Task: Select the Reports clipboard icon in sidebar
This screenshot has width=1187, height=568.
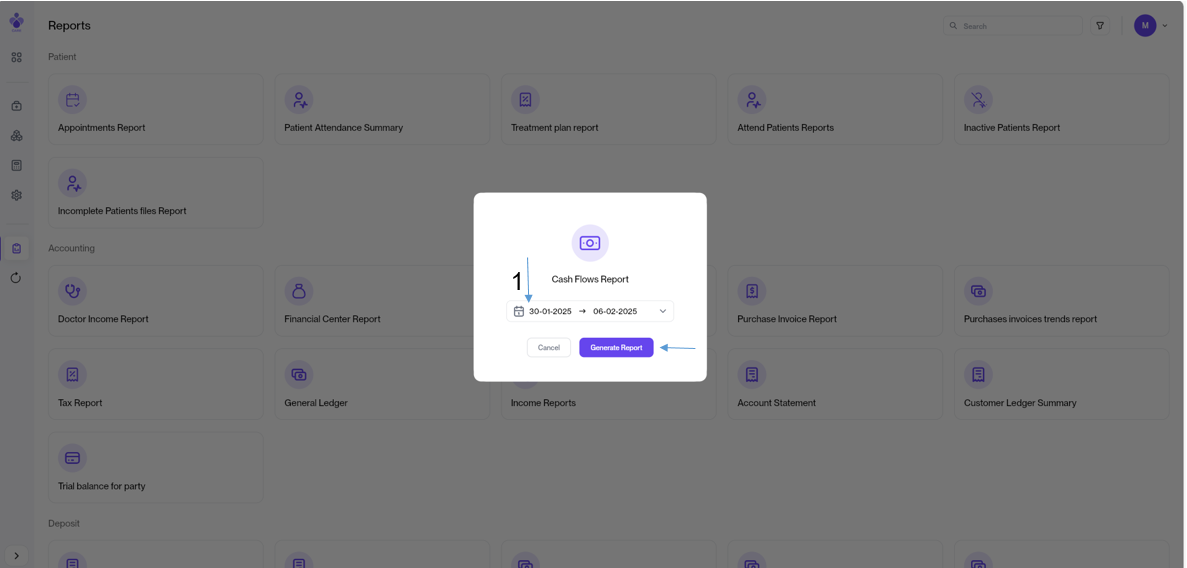Action: tap(16, 249)
